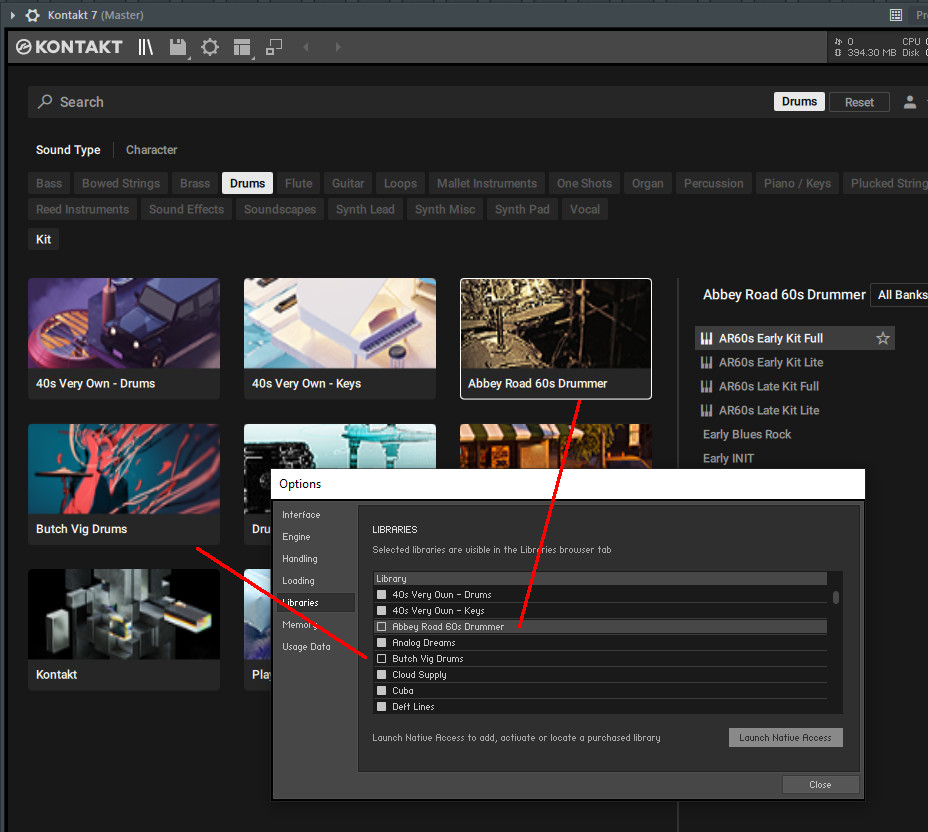
Task: Filter by the Kit sub-tag
Action: click(x=43, y=239)
